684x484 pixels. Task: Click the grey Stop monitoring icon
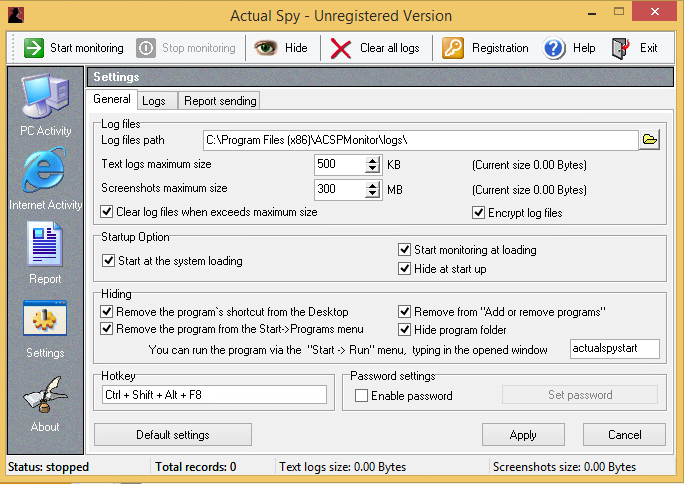[x=146, y=48]
